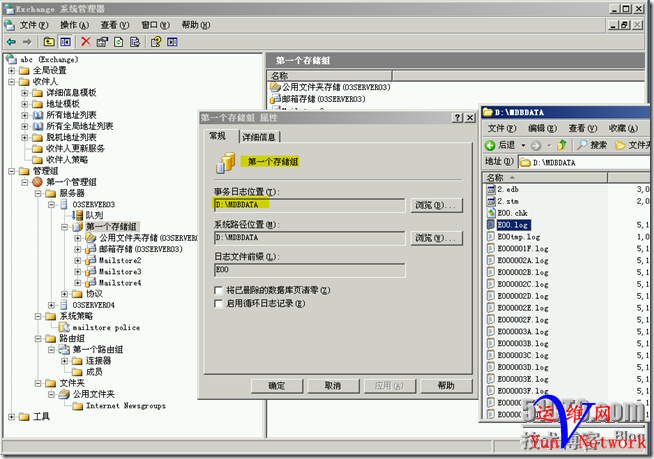Click the Name column header in Explorer
The height and width of the screenshot is (459, 654).
[x=544, y=178]
